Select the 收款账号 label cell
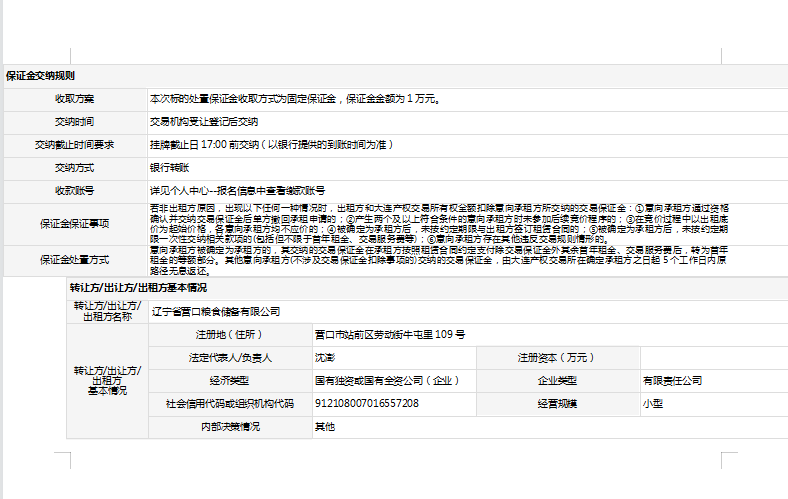 (74, 190)
